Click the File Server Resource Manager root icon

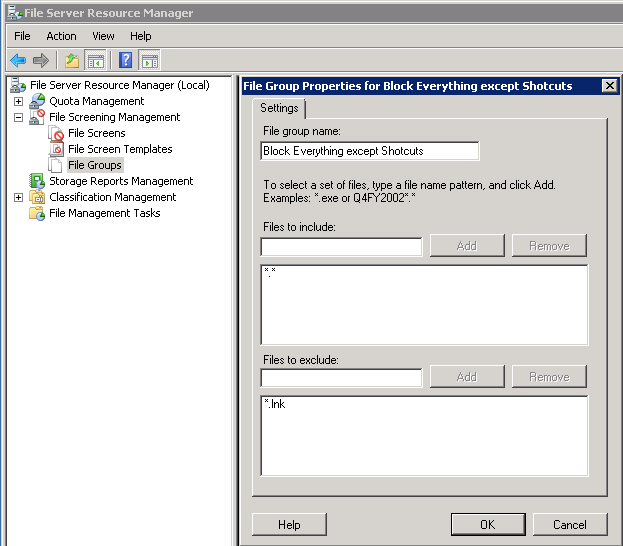tap(18, 85)
